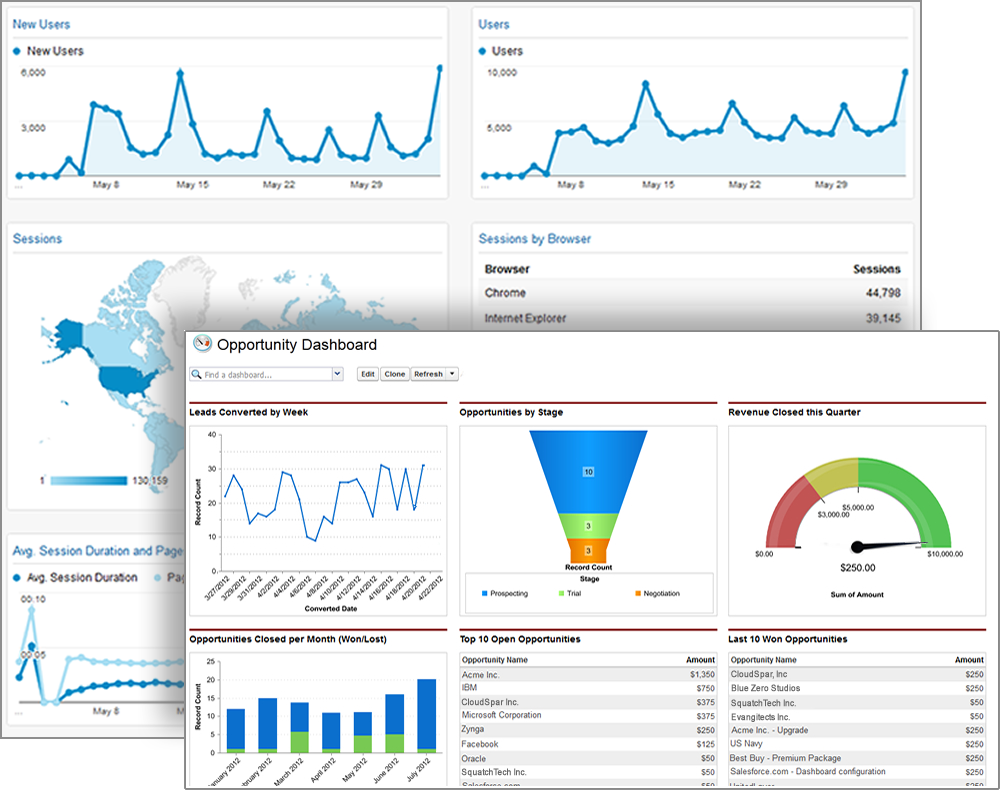Screen dimensions: 1000x790
Task: Click the United States on the Sessions map
Action: 128,380
